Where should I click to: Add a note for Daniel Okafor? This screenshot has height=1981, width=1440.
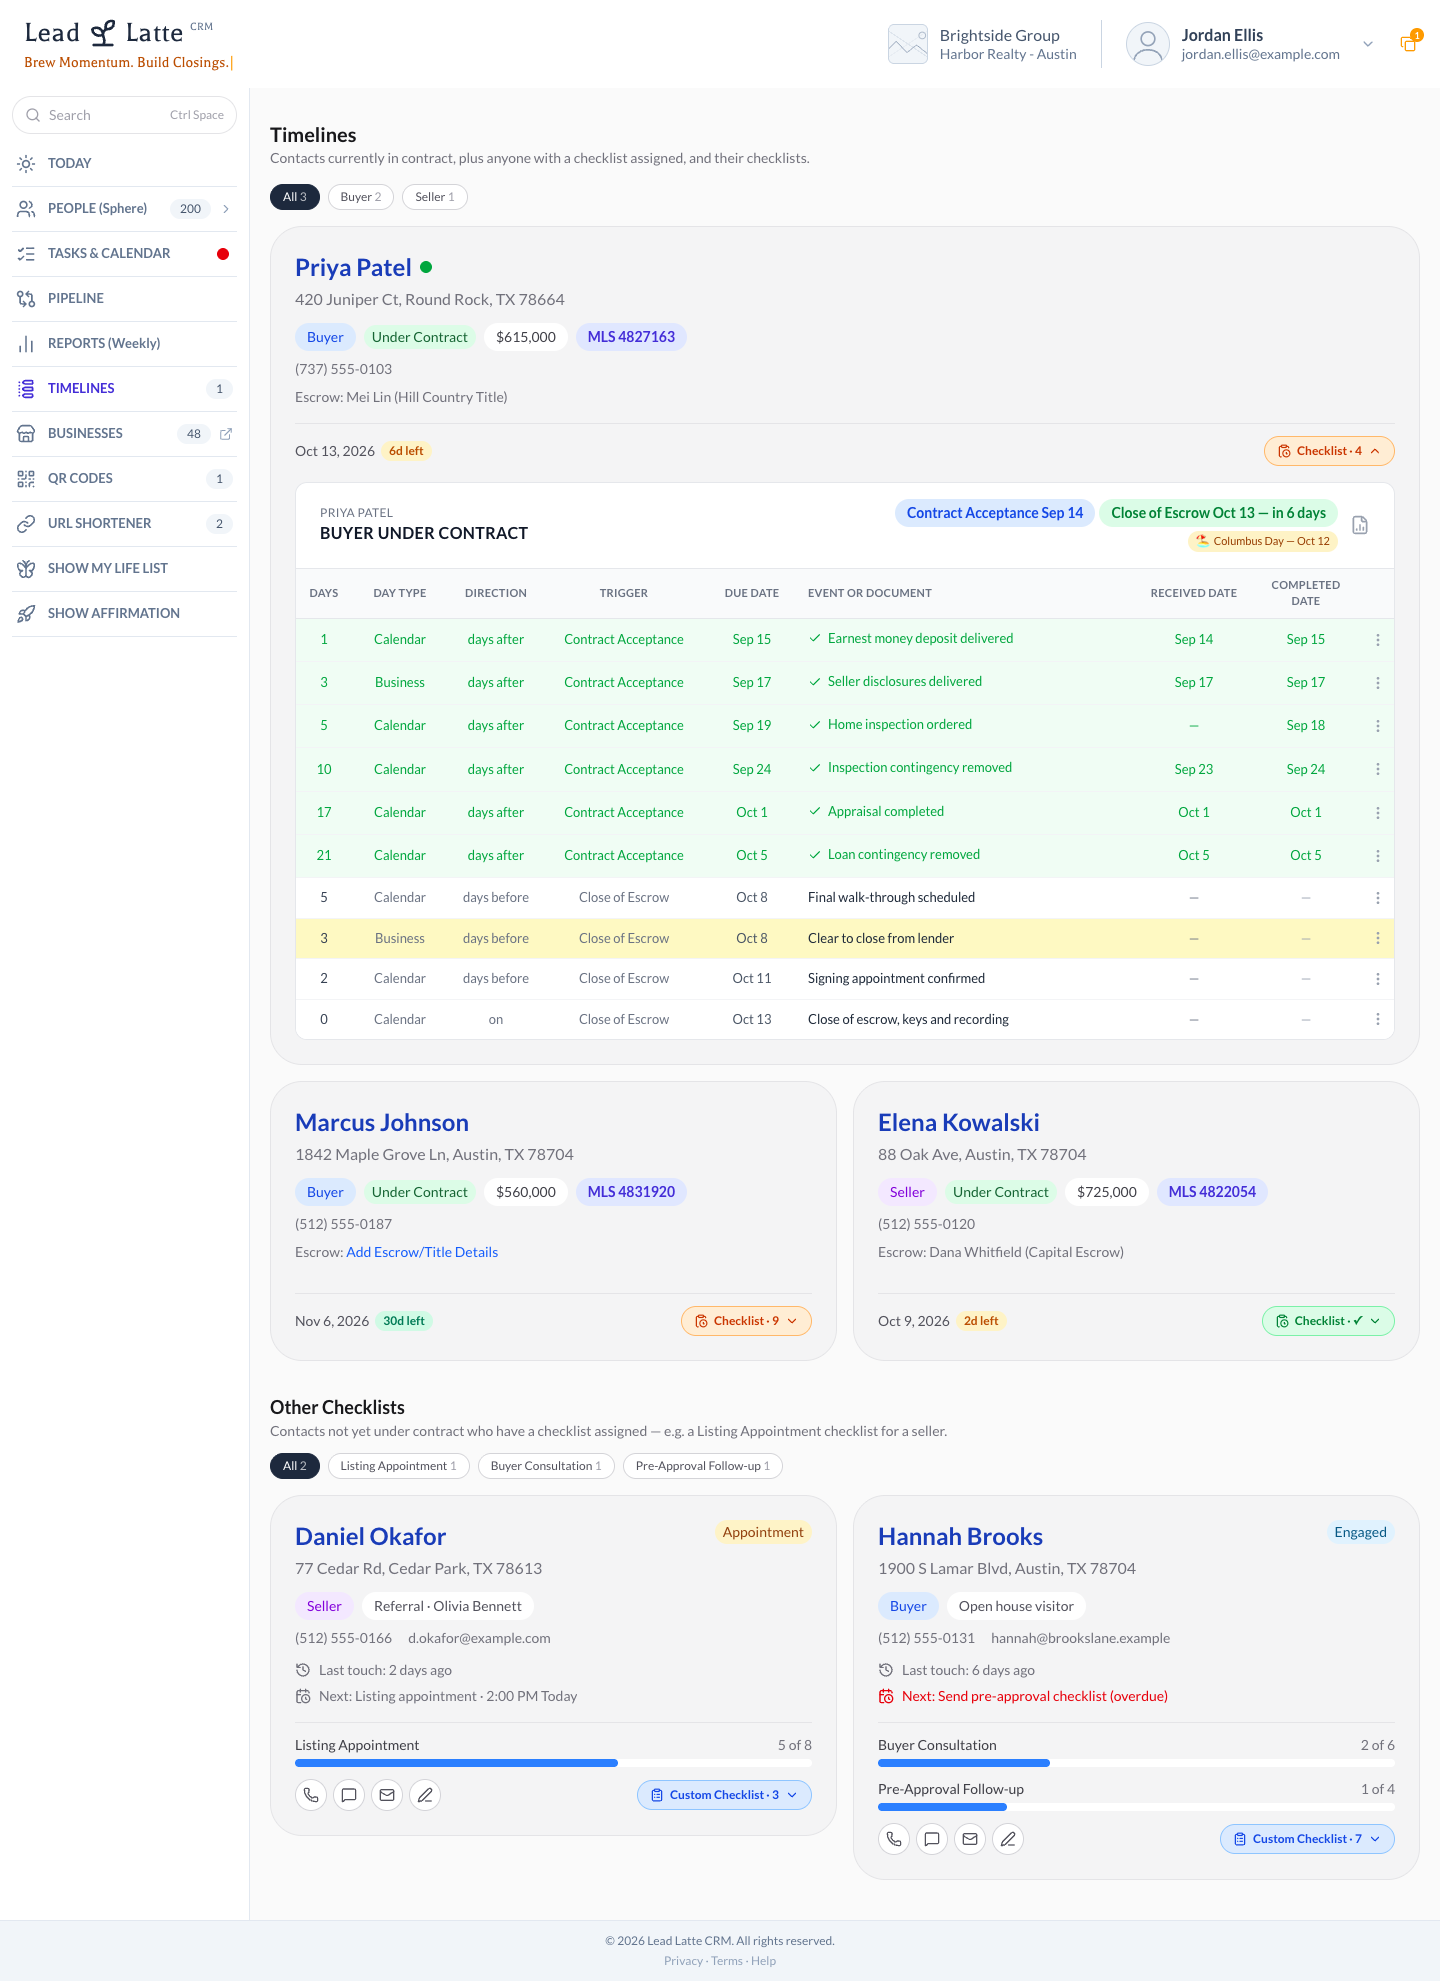point(425,1795)
